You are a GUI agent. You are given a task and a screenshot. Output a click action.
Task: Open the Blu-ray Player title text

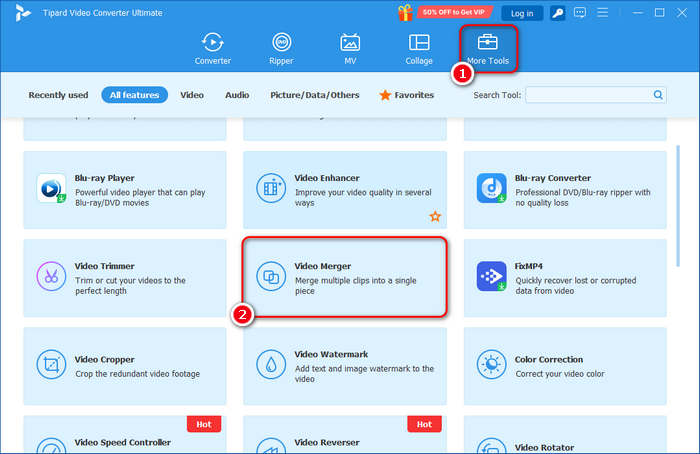tap(104, 178)
